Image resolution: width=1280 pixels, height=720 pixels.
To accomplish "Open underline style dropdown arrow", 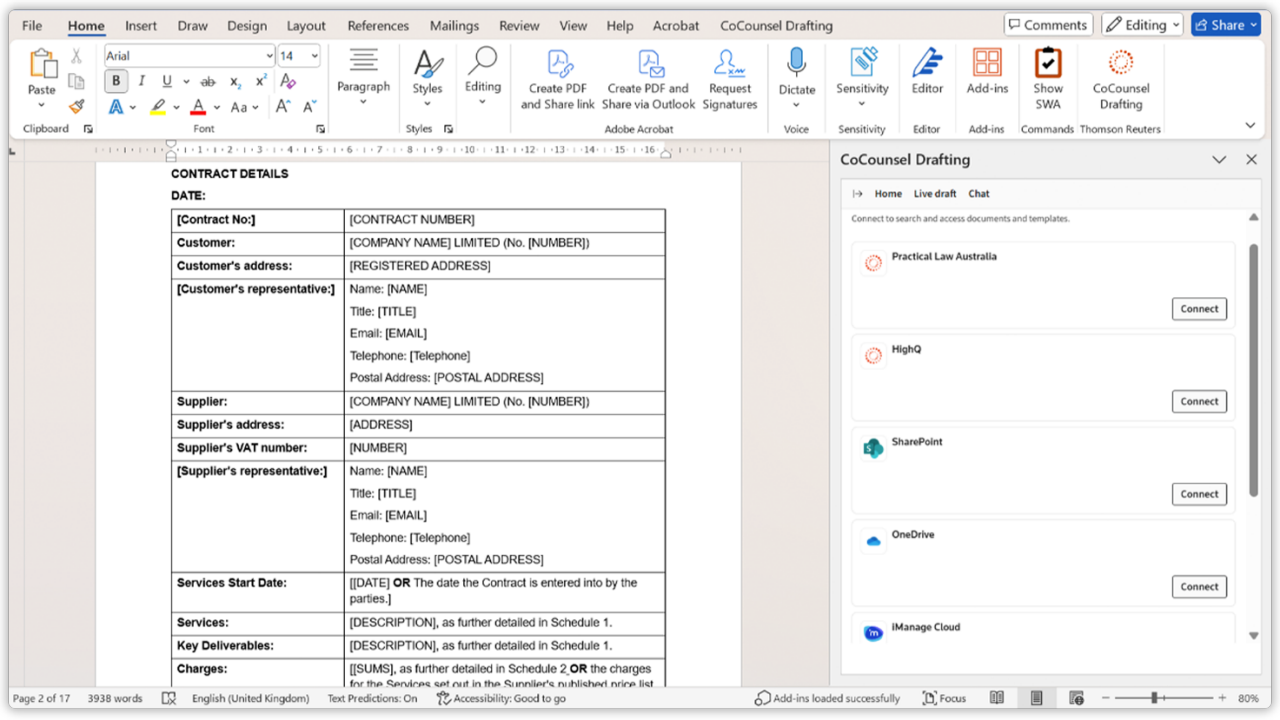I will 185,82.
